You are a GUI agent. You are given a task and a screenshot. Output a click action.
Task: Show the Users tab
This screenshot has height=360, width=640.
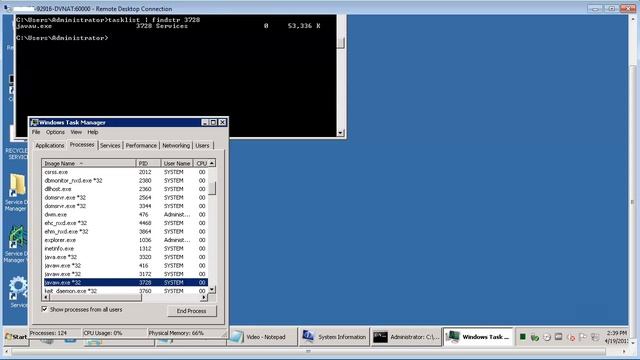pos(202,146)
